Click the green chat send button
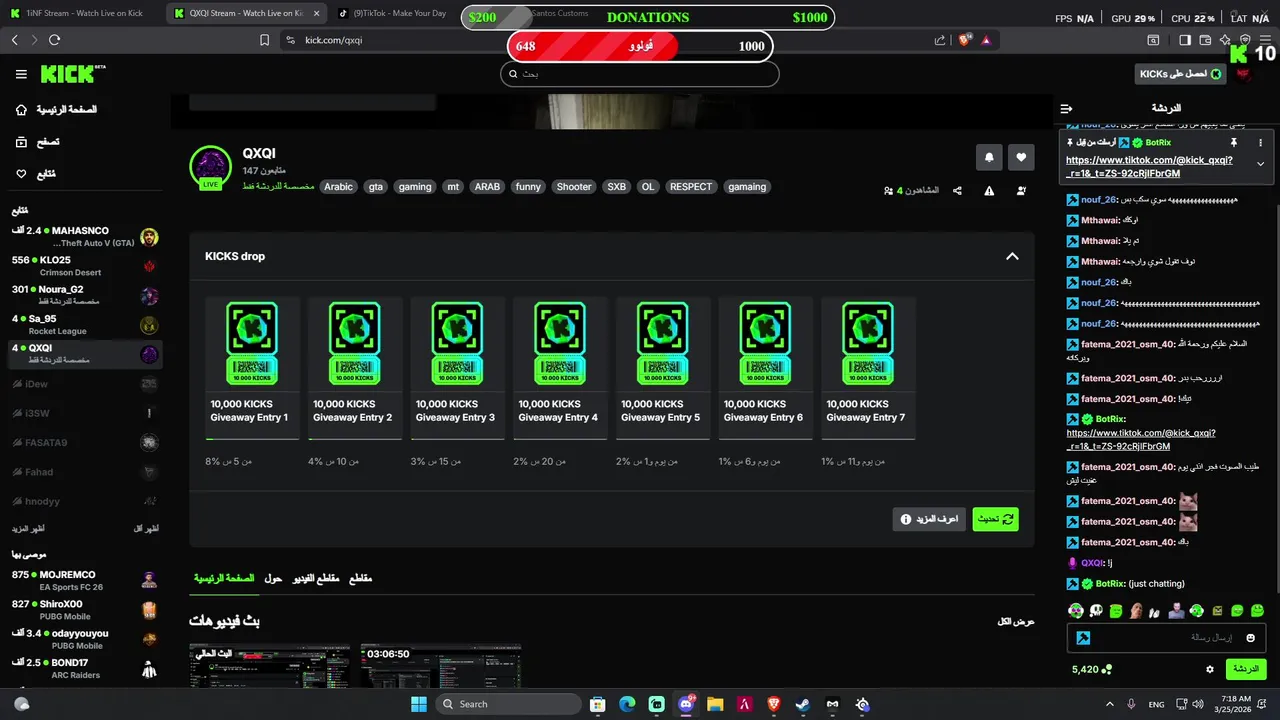The image size is (1280, 720). click(1246, 669)
